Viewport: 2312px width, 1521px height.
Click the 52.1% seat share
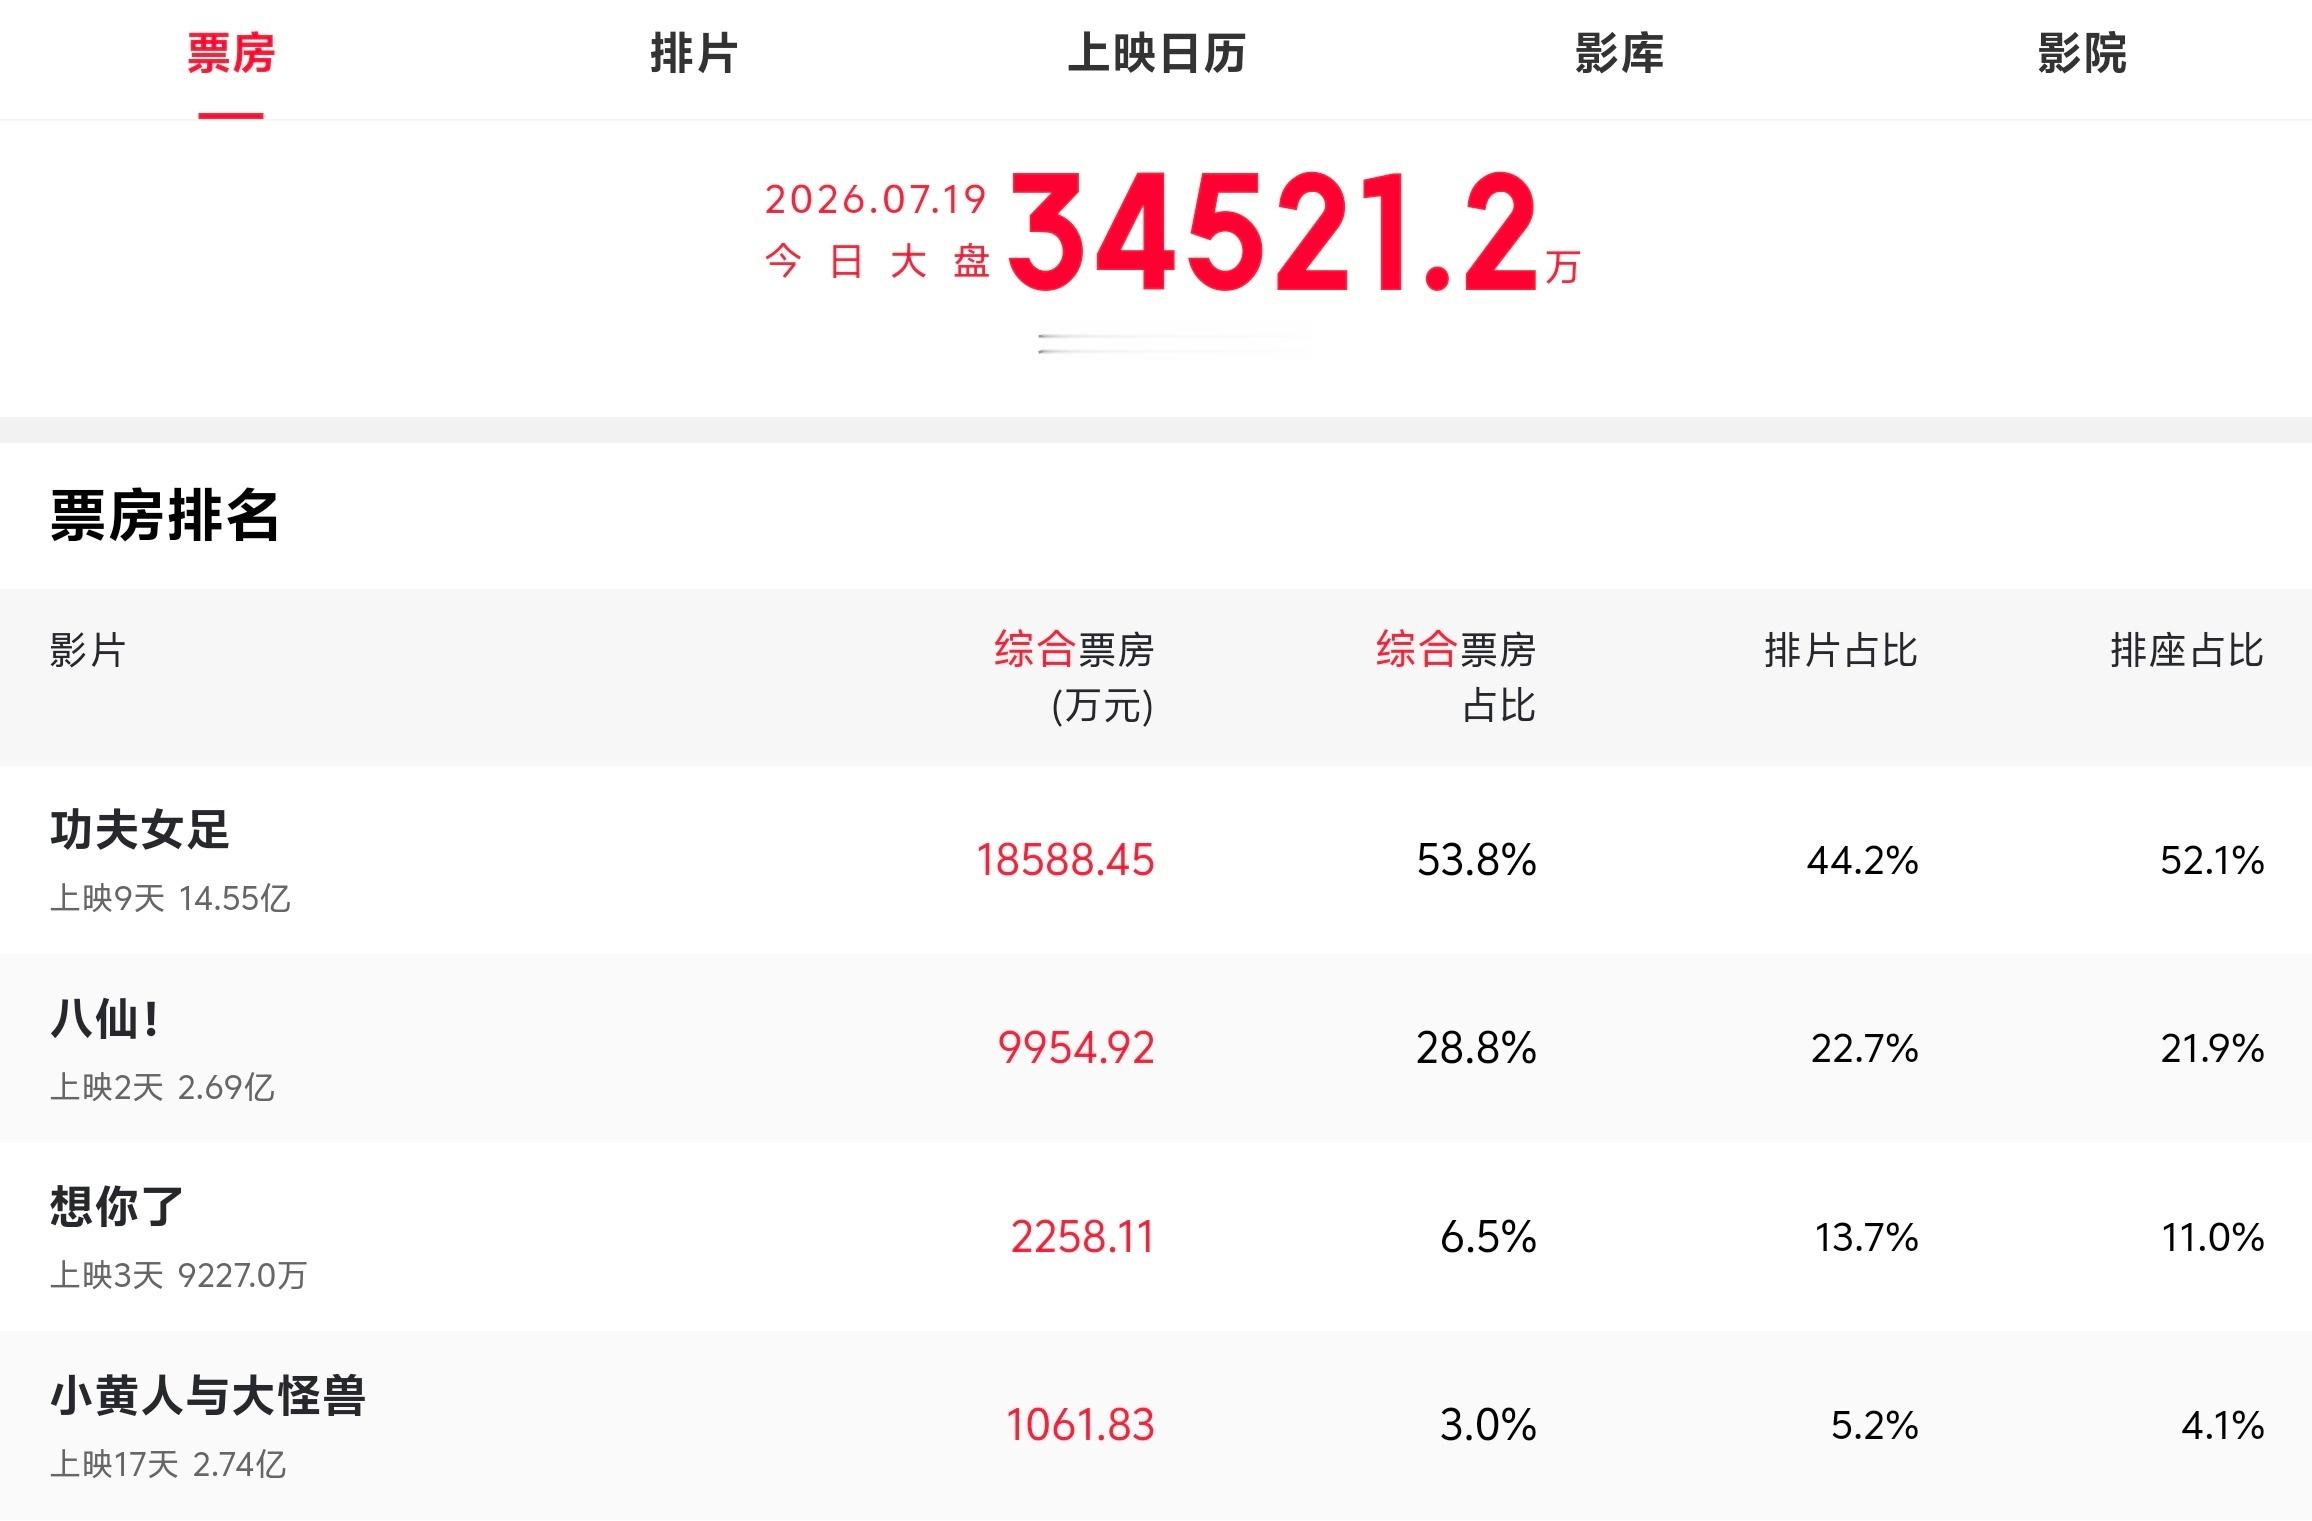pos(2212,860)
